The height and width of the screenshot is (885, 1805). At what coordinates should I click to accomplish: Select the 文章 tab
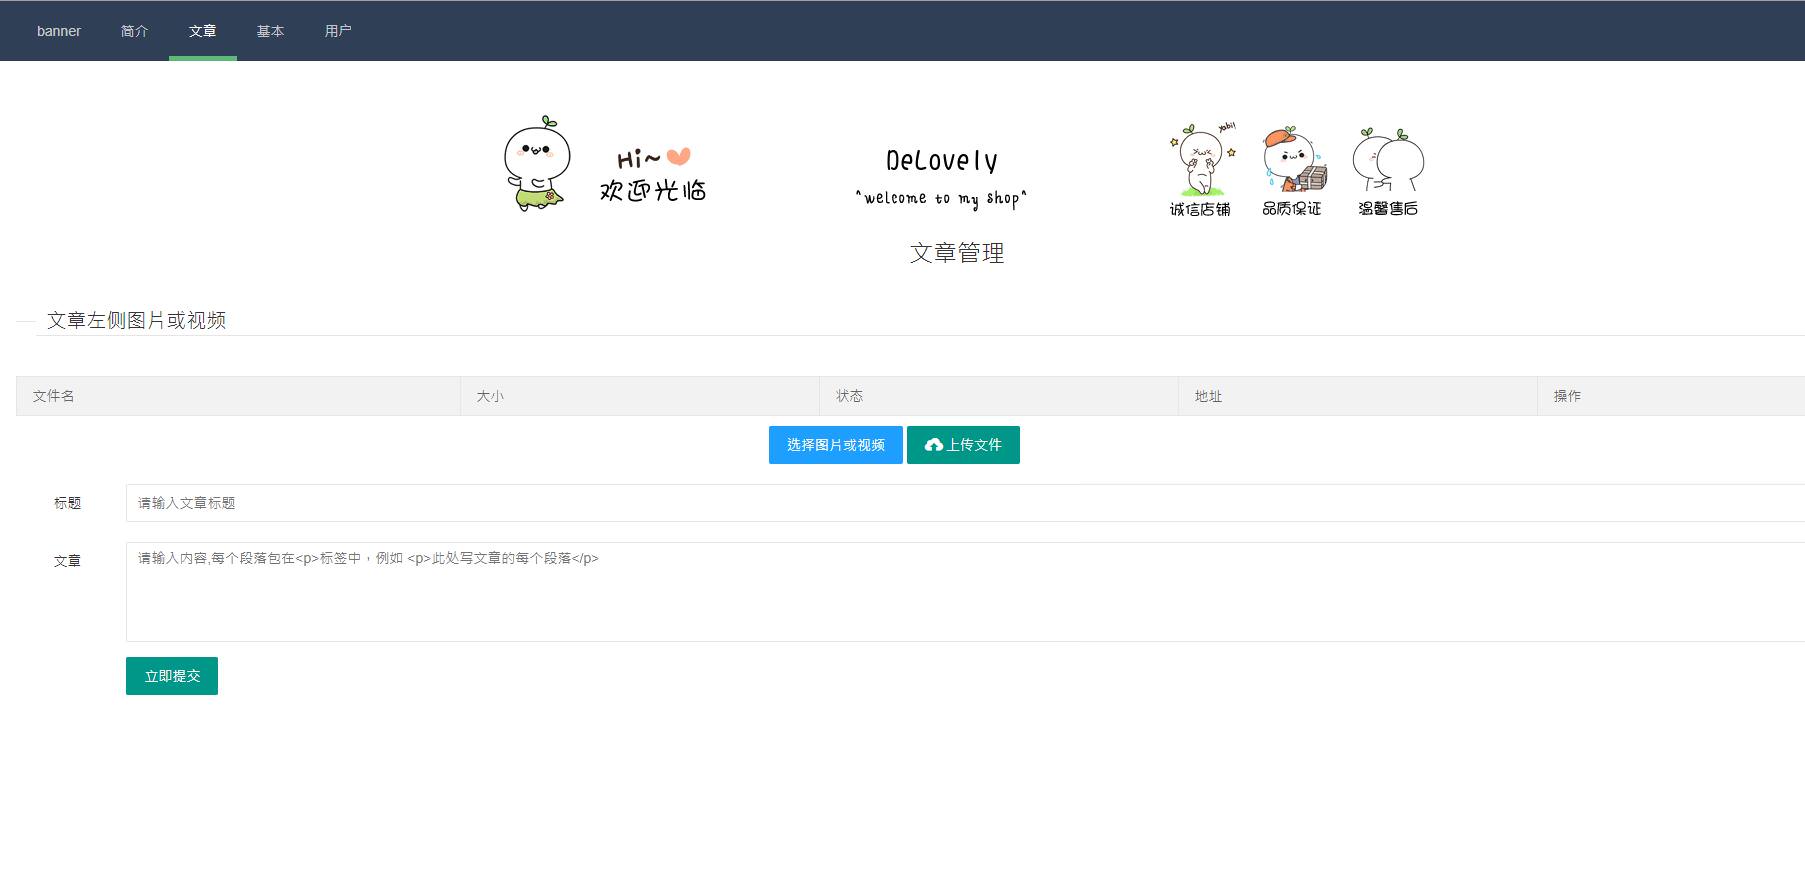click(x=203, y=31)
